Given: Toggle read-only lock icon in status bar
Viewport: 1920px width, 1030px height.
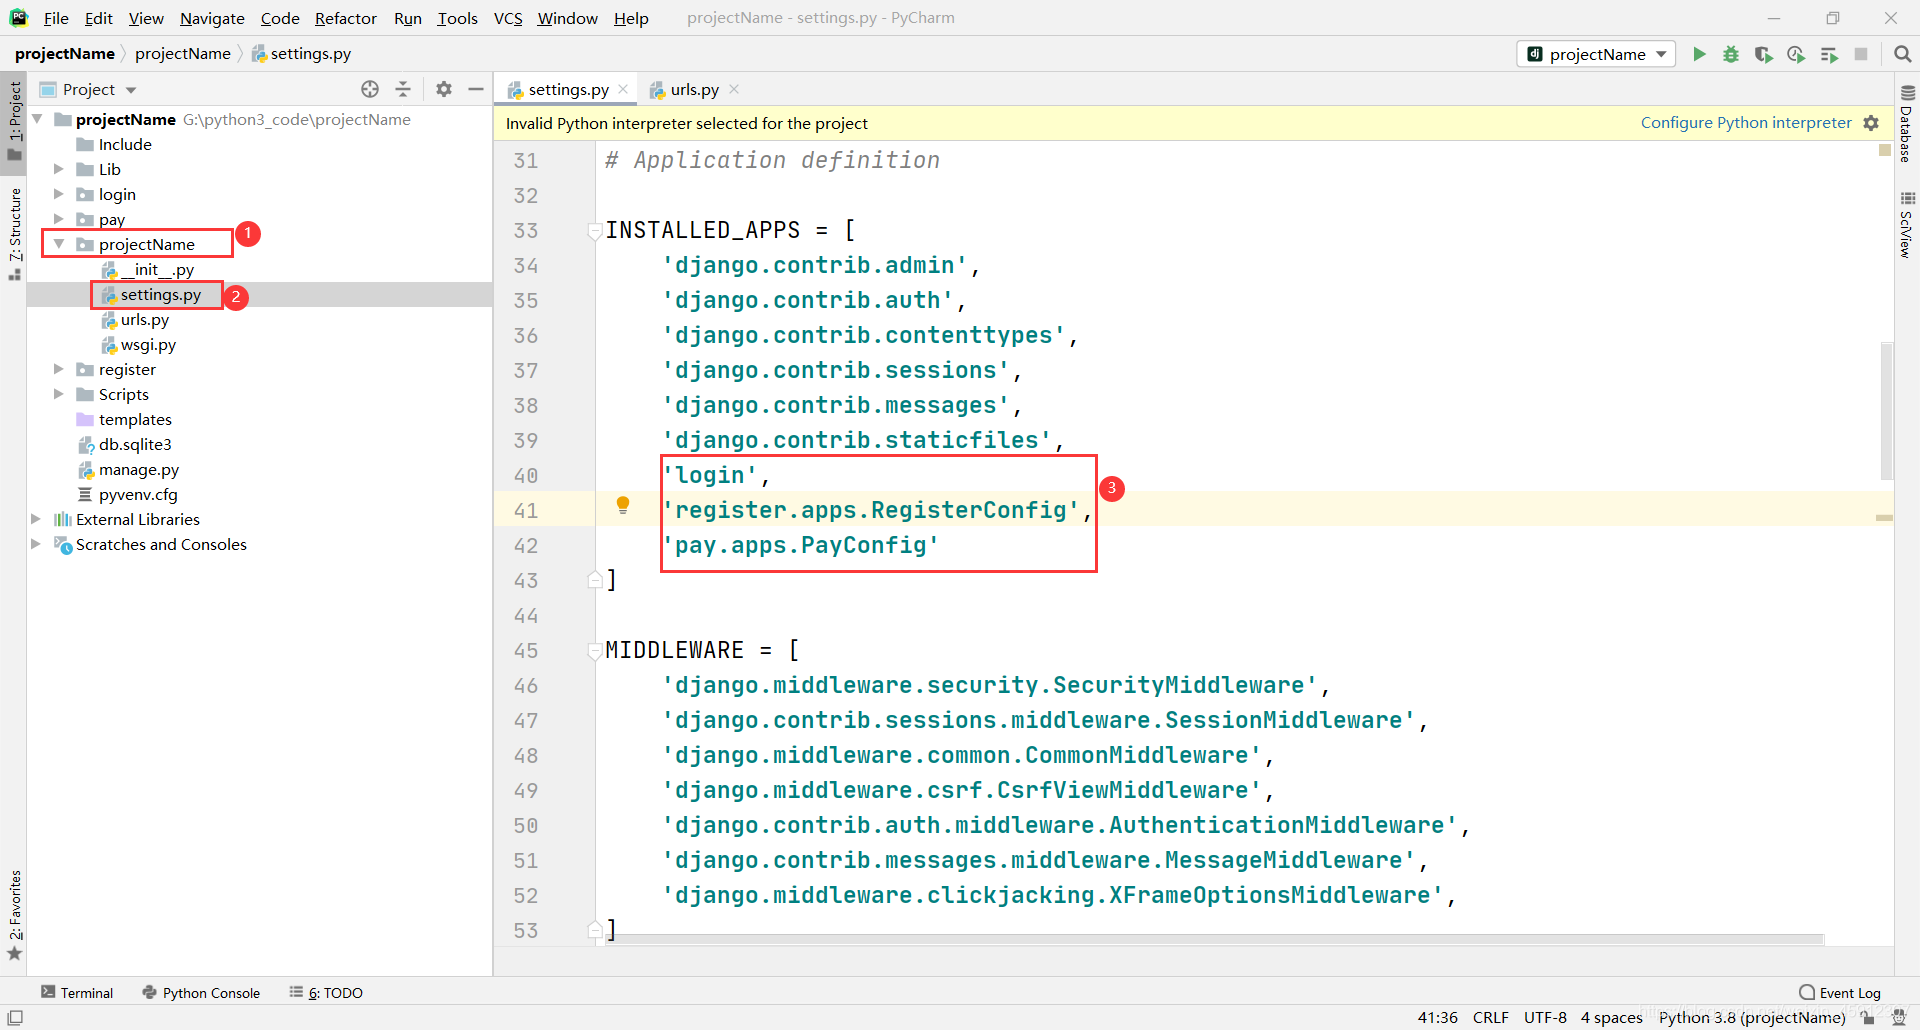Looking at the screenshot, I should tap(1867, 1017).
